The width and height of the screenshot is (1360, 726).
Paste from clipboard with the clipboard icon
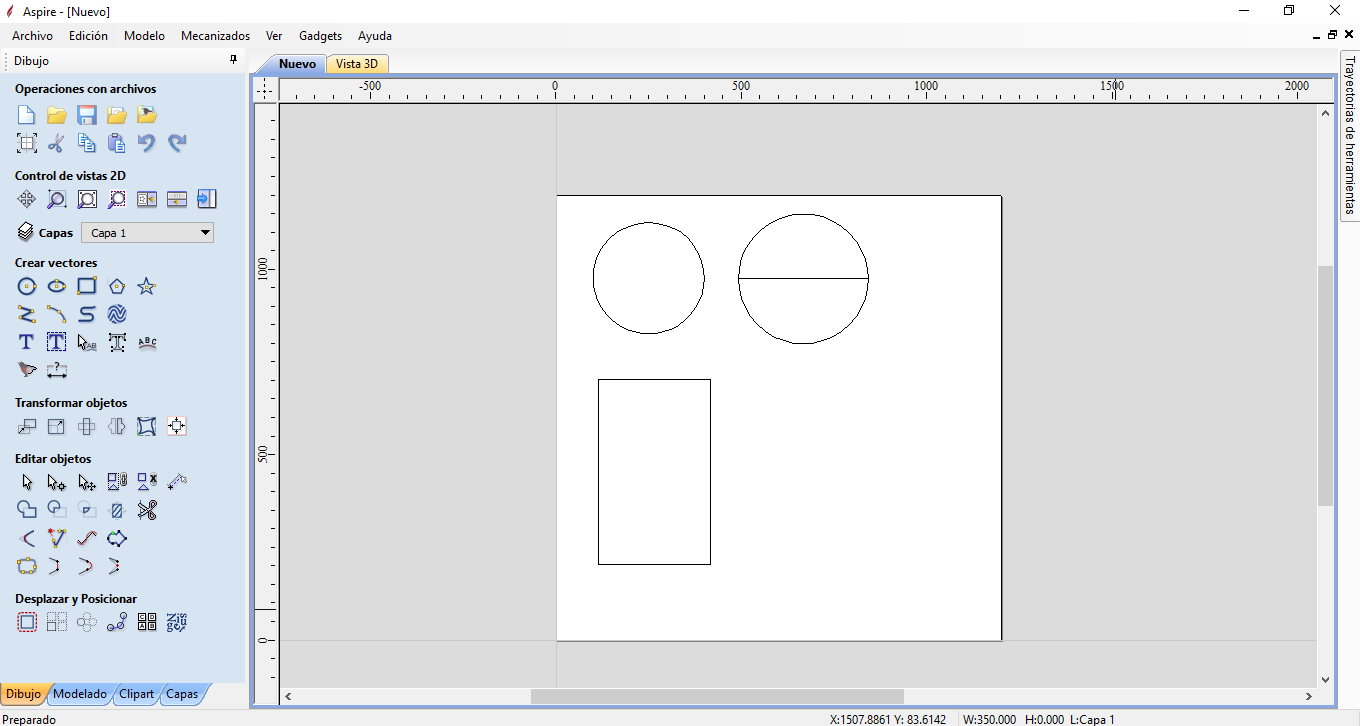[117, 143]
